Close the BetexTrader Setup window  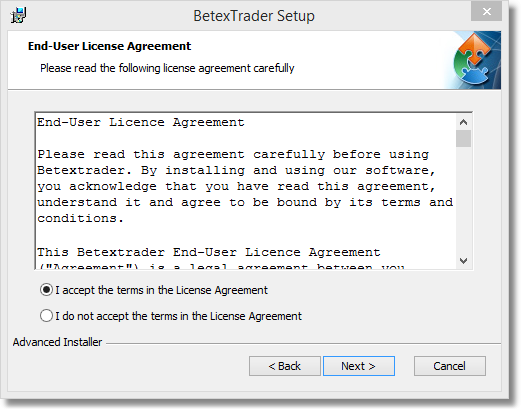click(x=486, y=12)
